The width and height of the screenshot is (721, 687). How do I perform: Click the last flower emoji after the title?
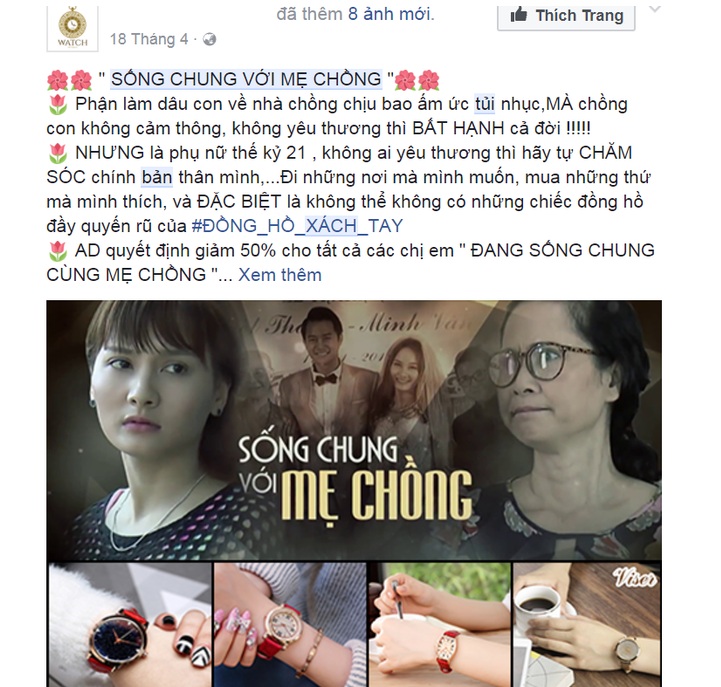(x=429, y=80)
